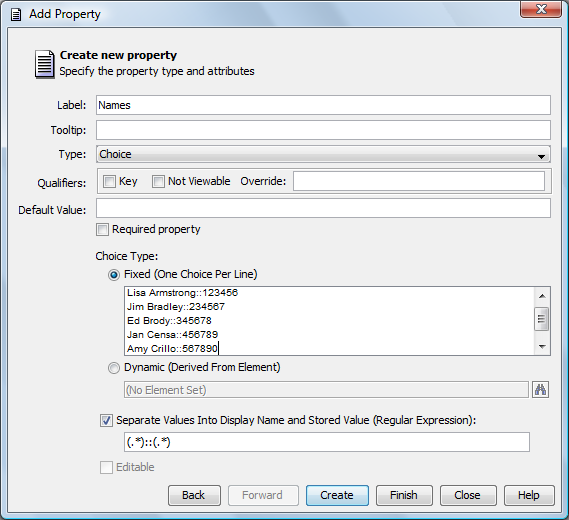Screen dimensions: 569x520
Task: Open Help for this dialog
Action: (x=529, y=495)
